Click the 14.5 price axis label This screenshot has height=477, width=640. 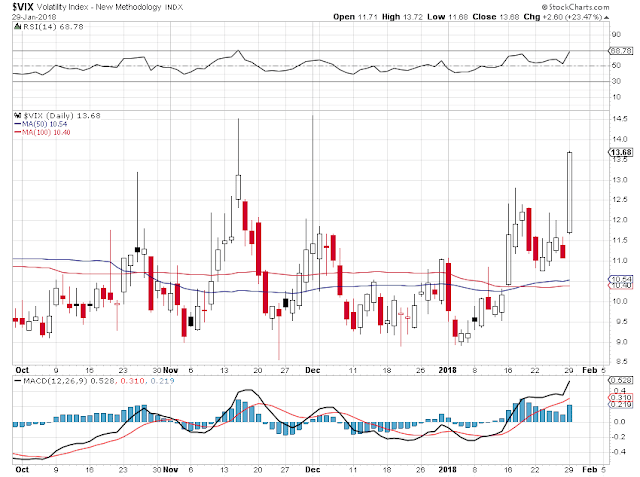point(620,119)
